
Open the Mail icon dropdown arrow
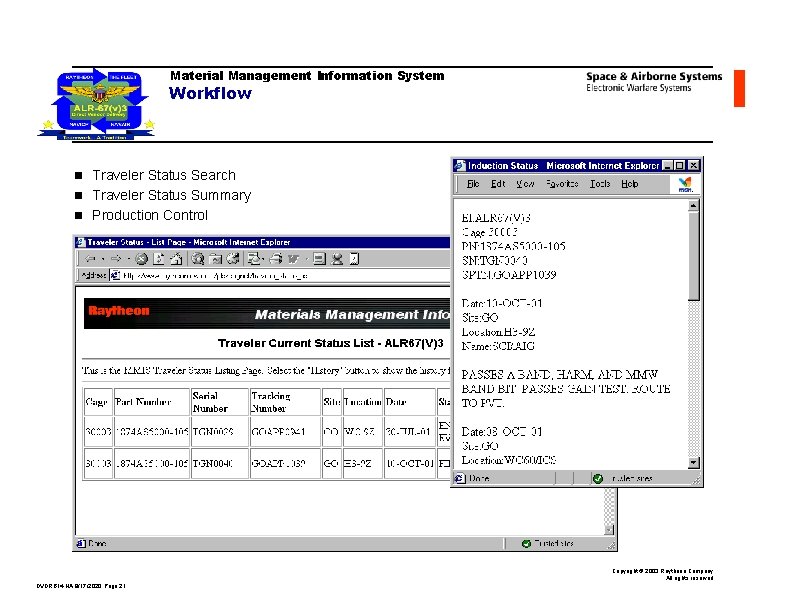[x=265, y=260]
